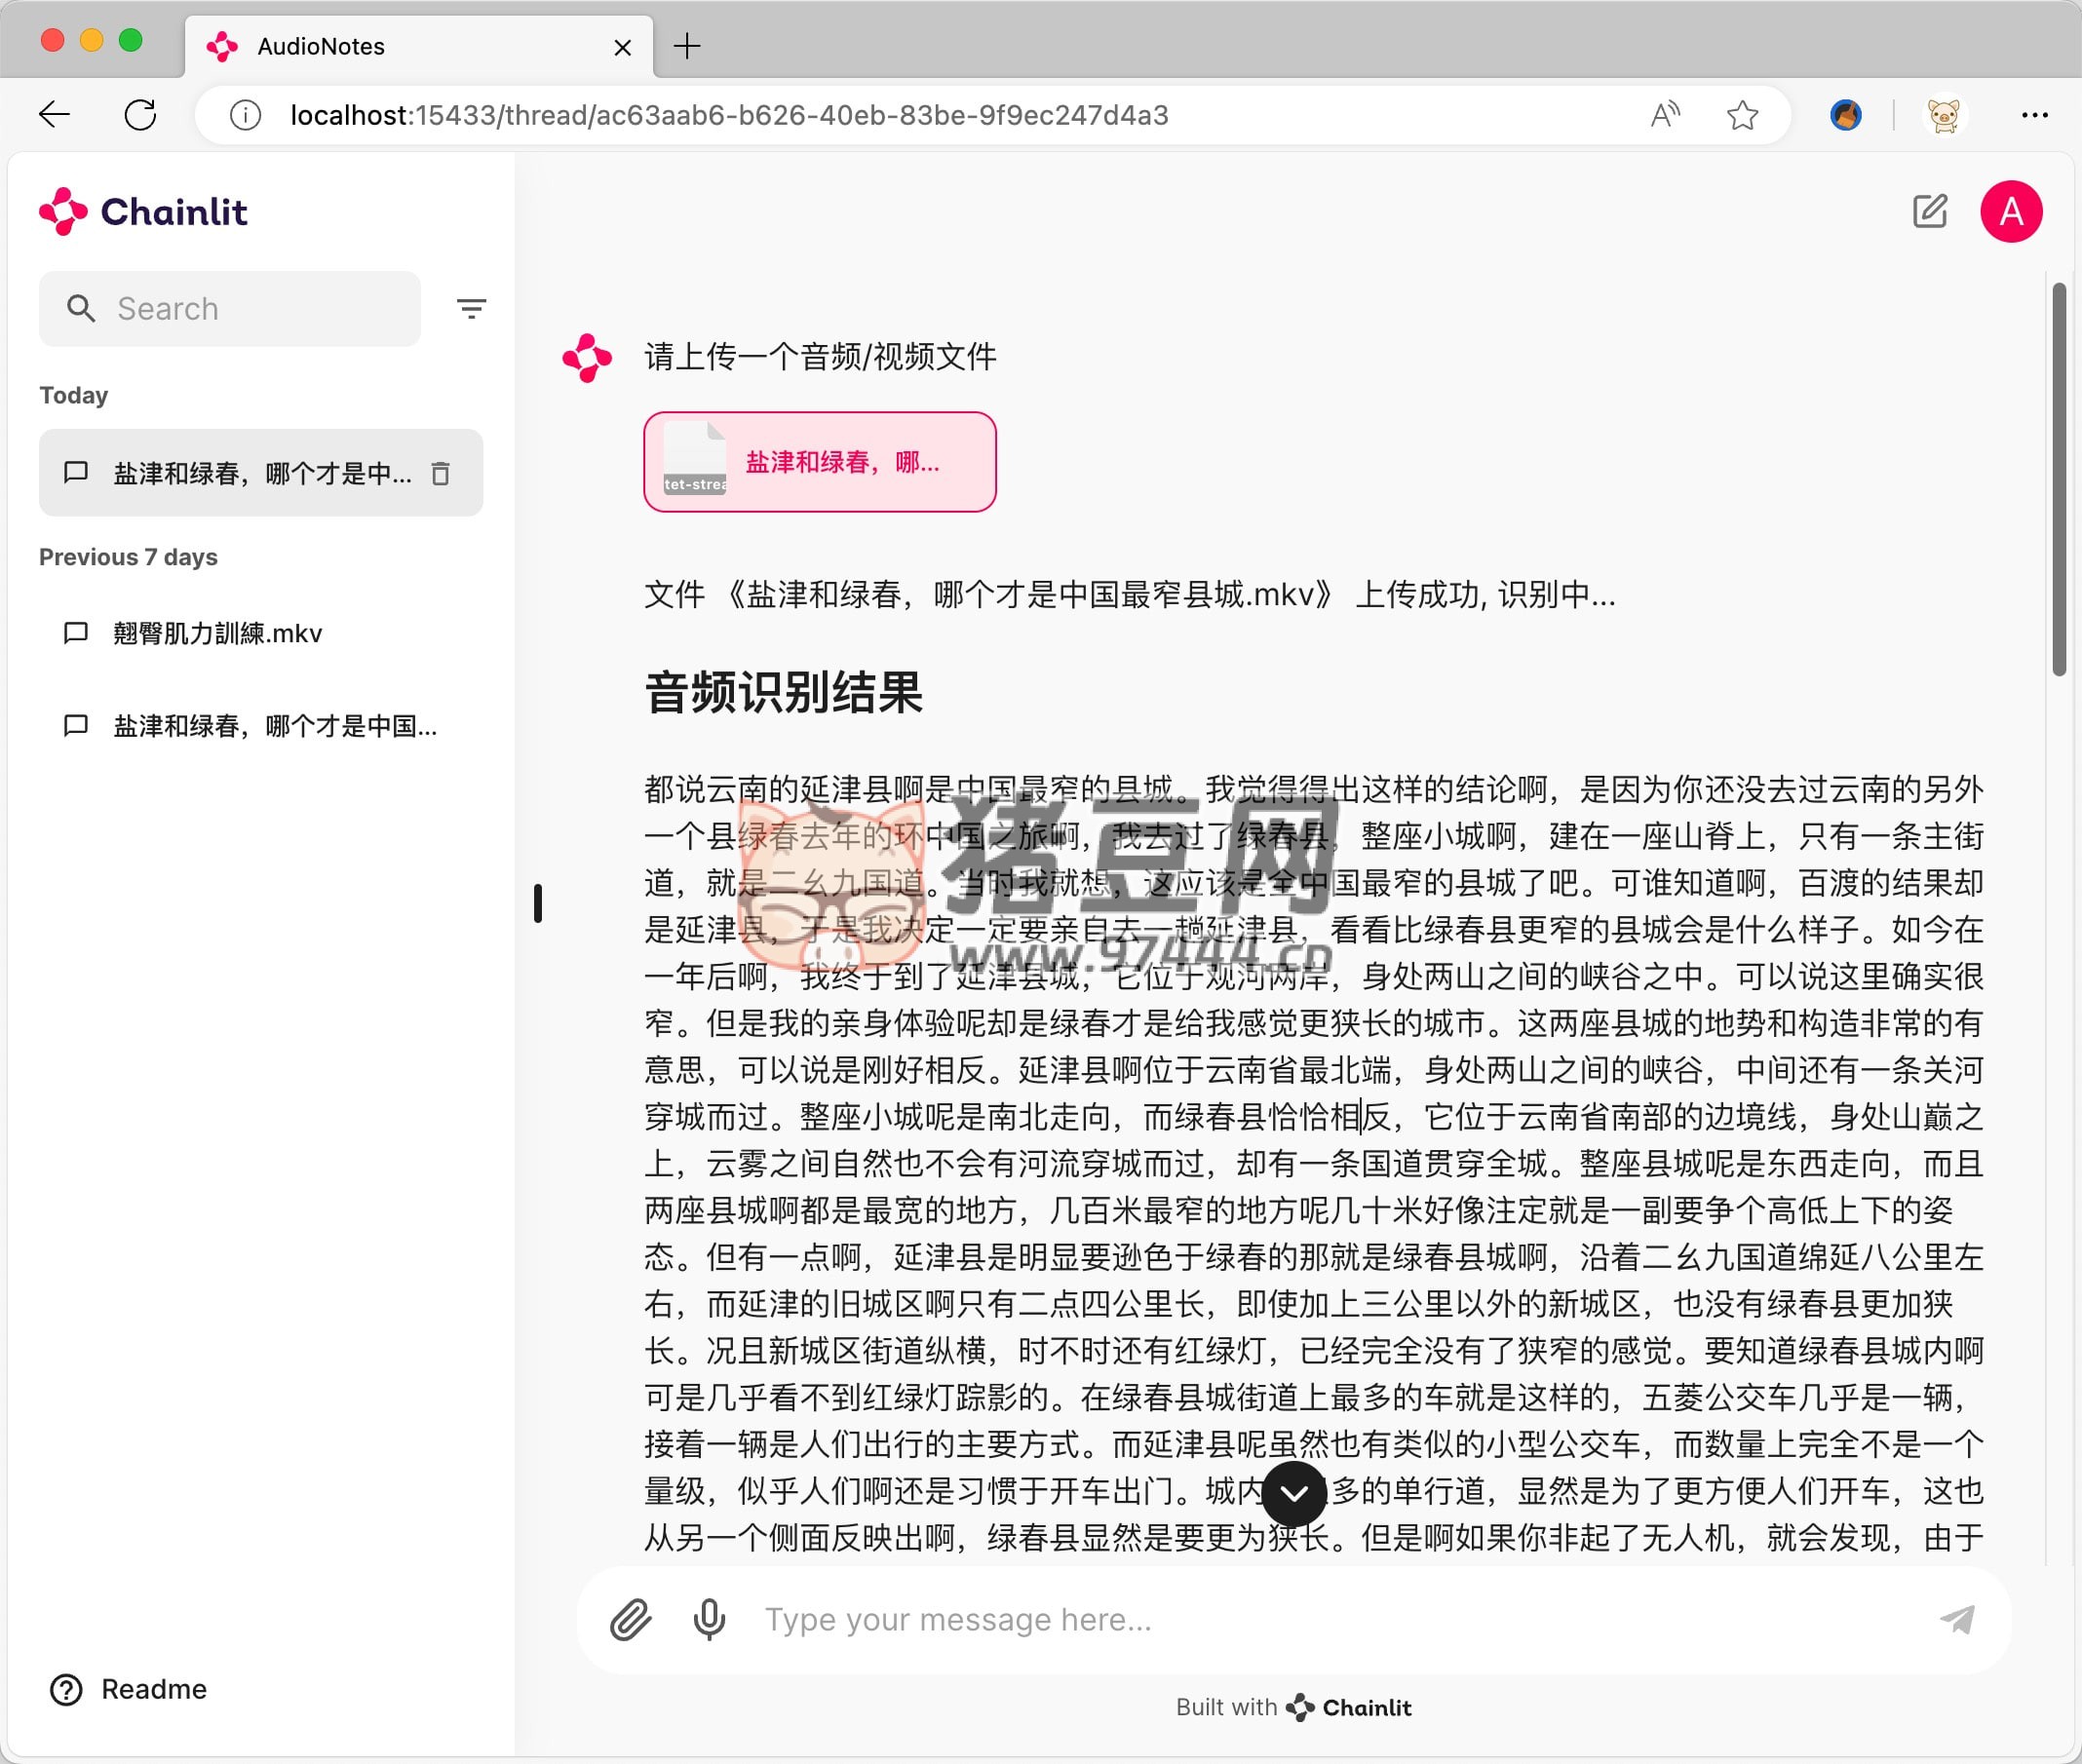
Task: Reload the page with refresh icon
Action: (140, 115)
